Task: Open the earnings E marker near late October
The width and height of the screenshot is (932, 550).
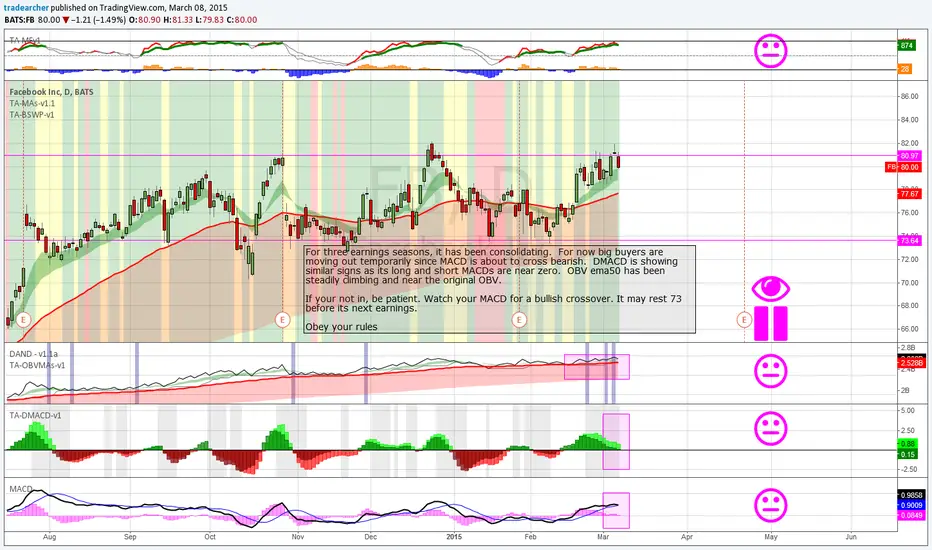Action: [x=282, y=320]
